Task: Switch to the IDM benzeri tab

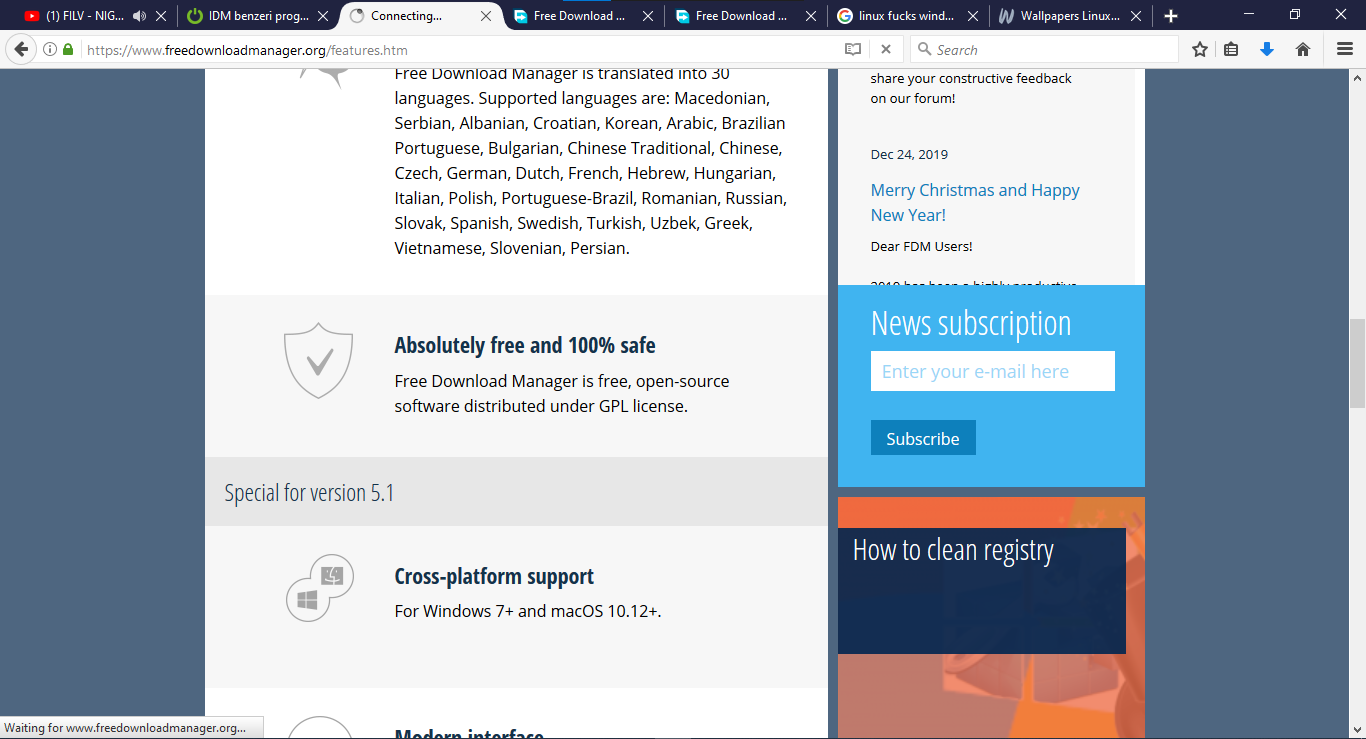Action: [x=258, y=16]
